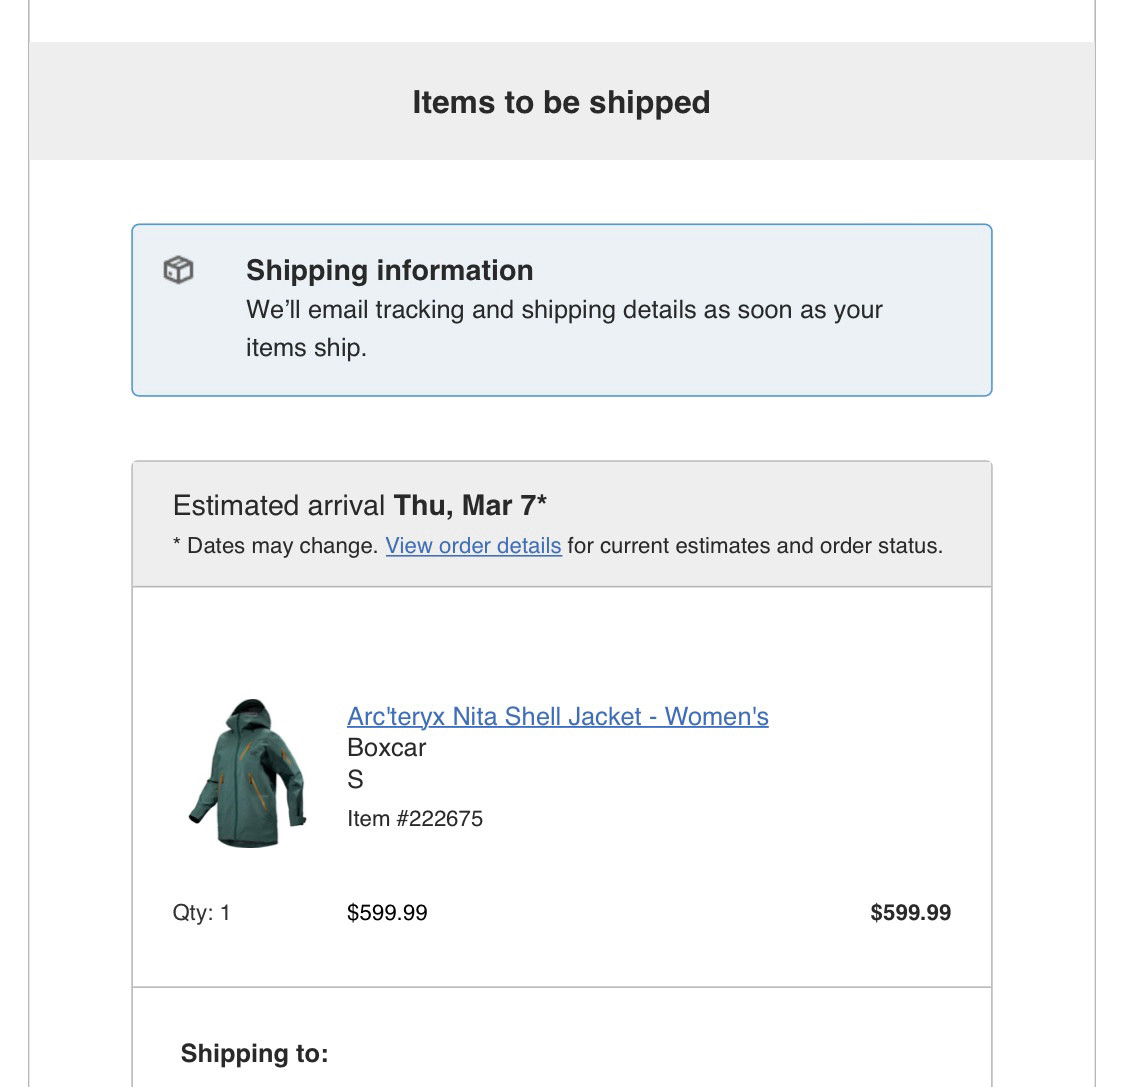Click the unit price beside the quantity

point(387,913)
